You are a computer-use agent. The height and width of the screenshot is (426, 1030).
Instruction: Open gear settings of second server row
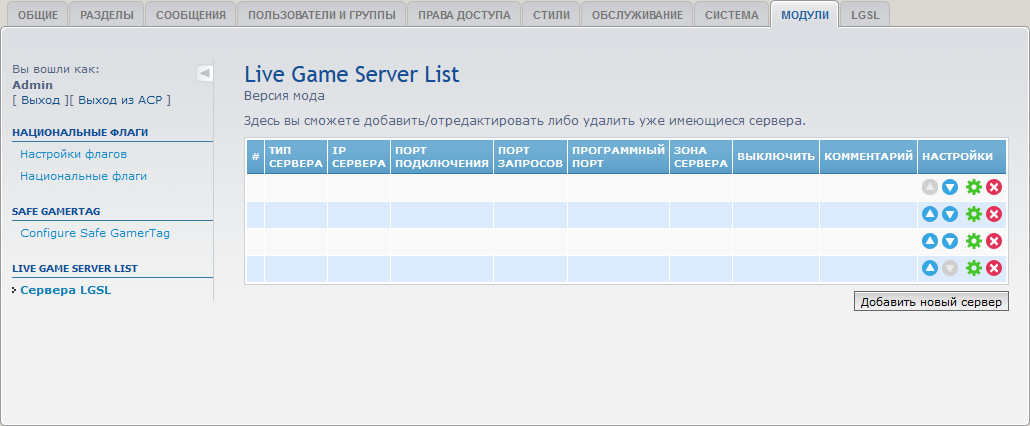pyautogui.click(x=973, y=214)
